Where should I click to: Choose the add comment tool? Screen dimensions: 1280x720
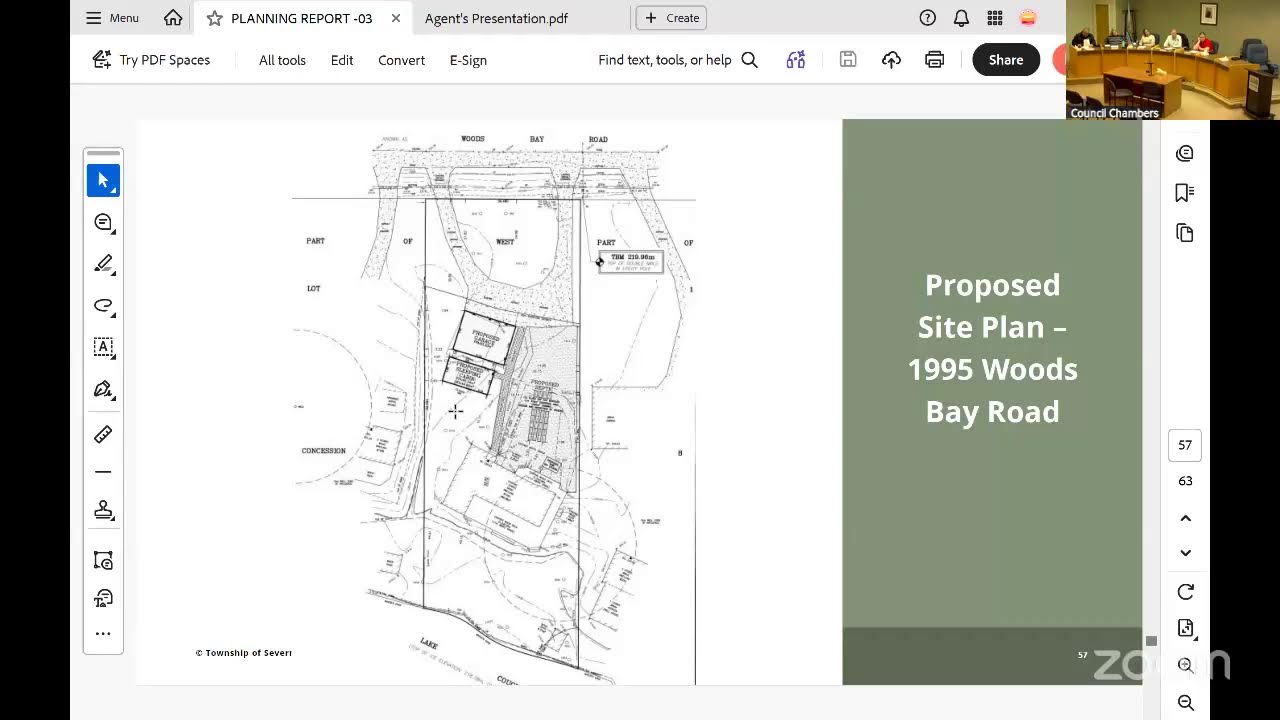(x=103, y=222)
